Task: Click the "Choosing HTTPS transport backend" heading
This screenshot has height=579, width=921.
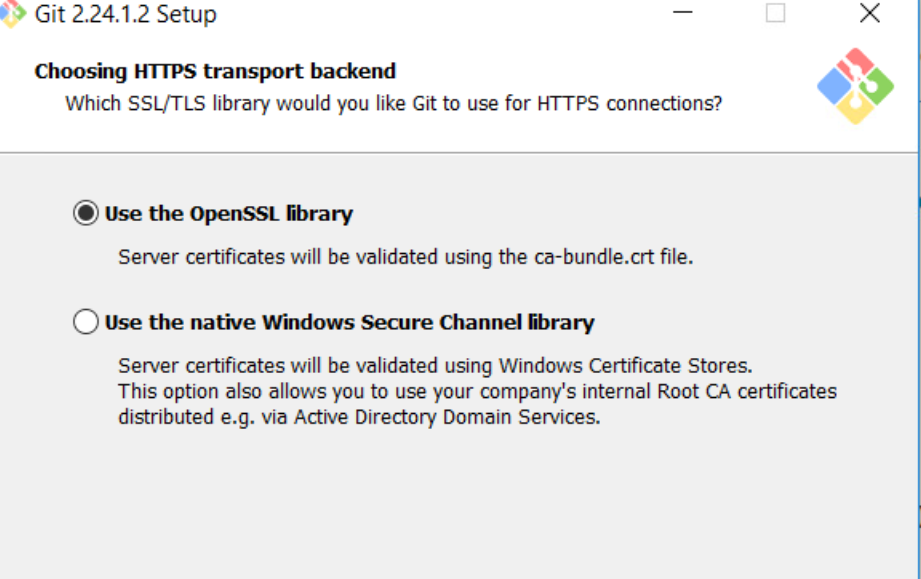Action: pyautogui.click(x=215, y=71)
